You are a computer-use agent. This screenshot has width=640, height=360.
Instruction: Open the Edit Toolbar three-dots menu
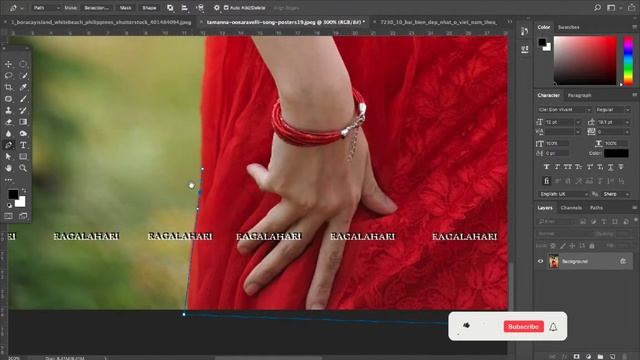coord(8,180)
